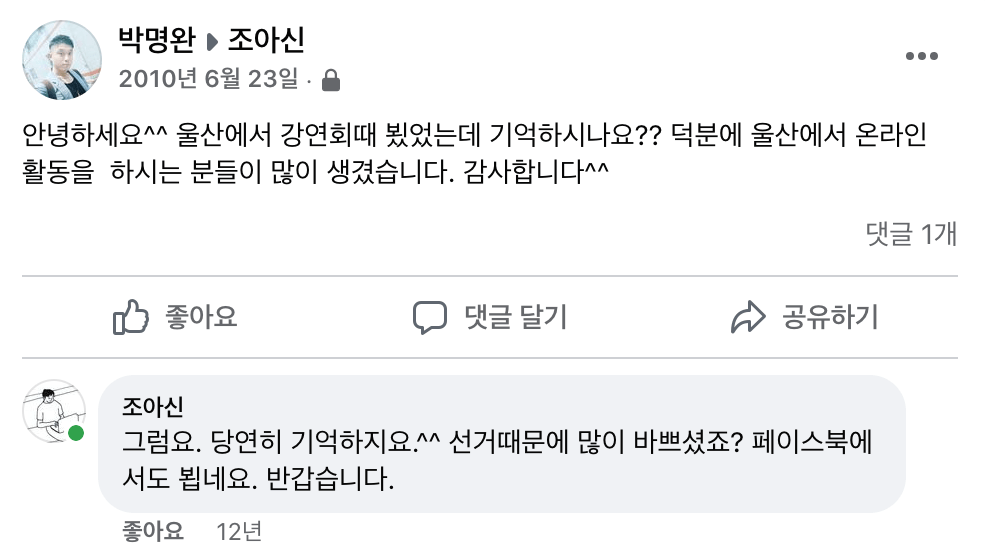
Task: Click the lock privacy icon beside the date
Action: click(x=329, y=80)
